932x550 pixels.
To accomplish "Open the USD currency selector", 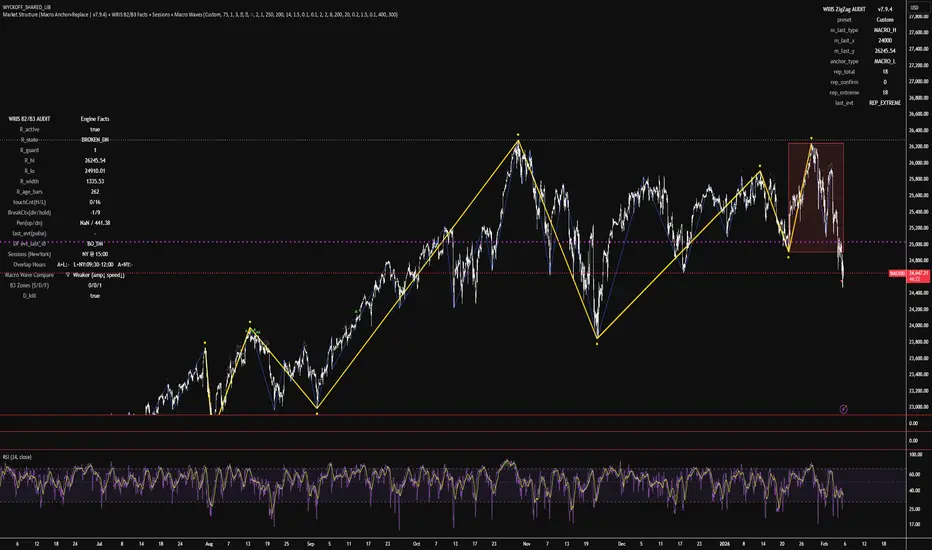I will [x=914, y=8].
